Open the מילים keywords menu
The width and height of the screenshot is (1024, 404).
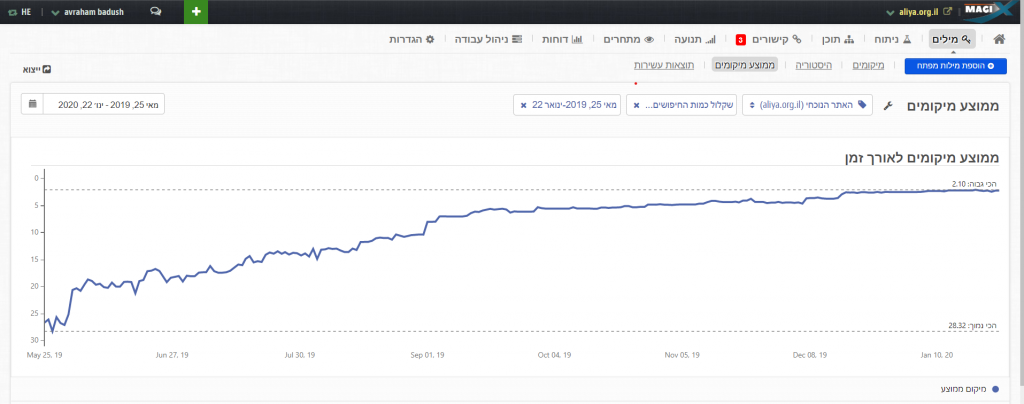(x=952, y=39)
